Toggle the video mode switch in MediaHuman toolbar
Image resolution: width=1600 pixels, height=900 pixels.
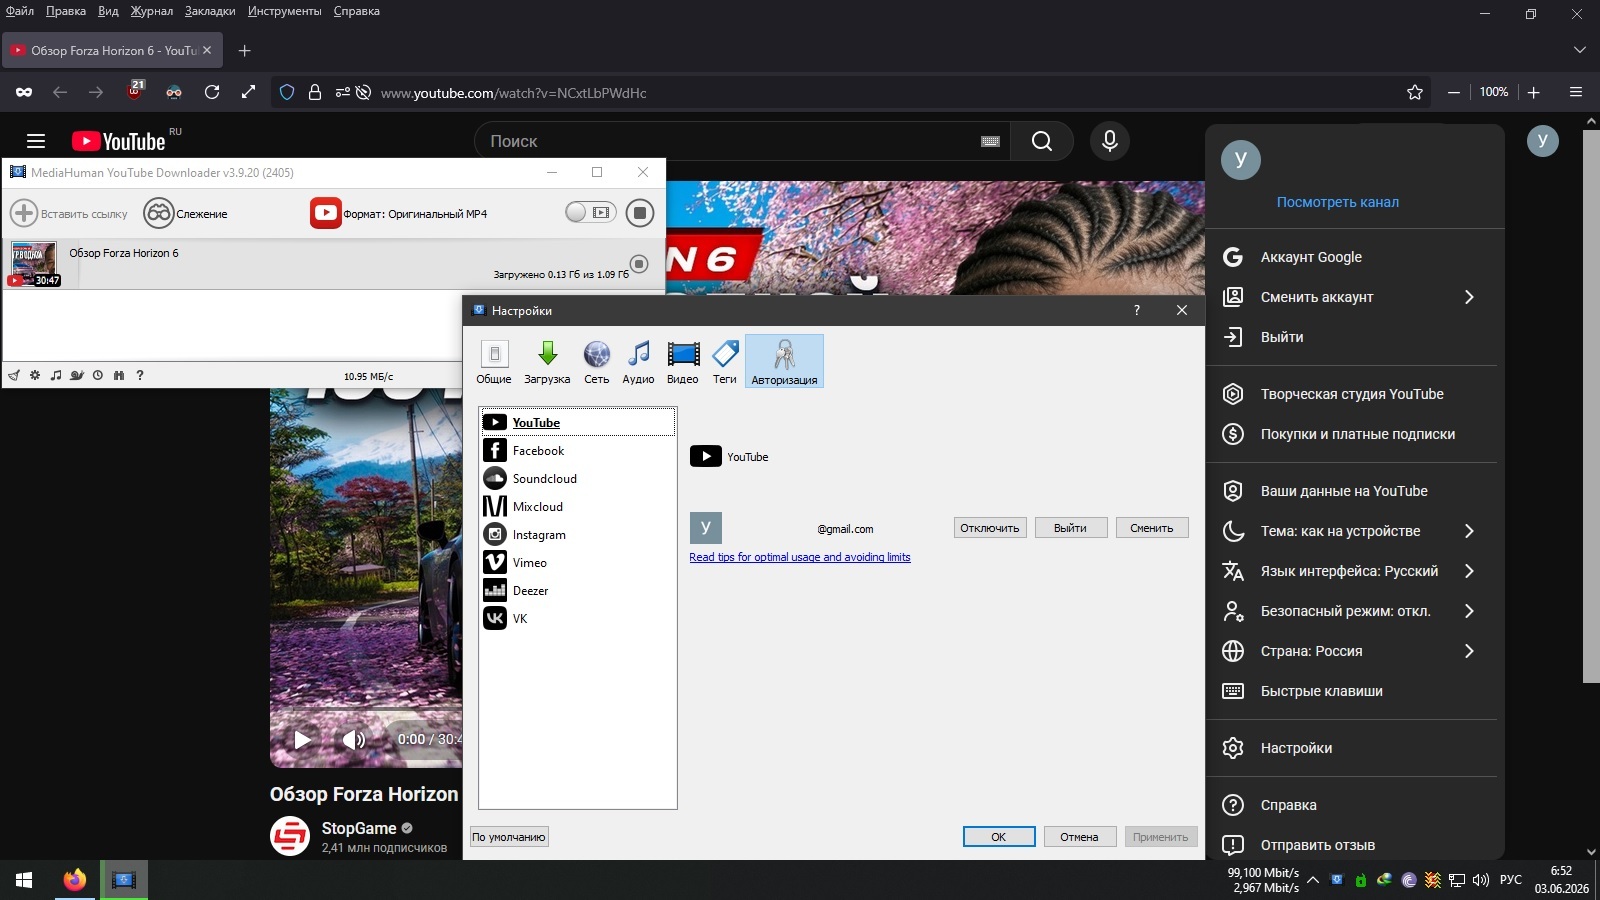coord(590,212)
